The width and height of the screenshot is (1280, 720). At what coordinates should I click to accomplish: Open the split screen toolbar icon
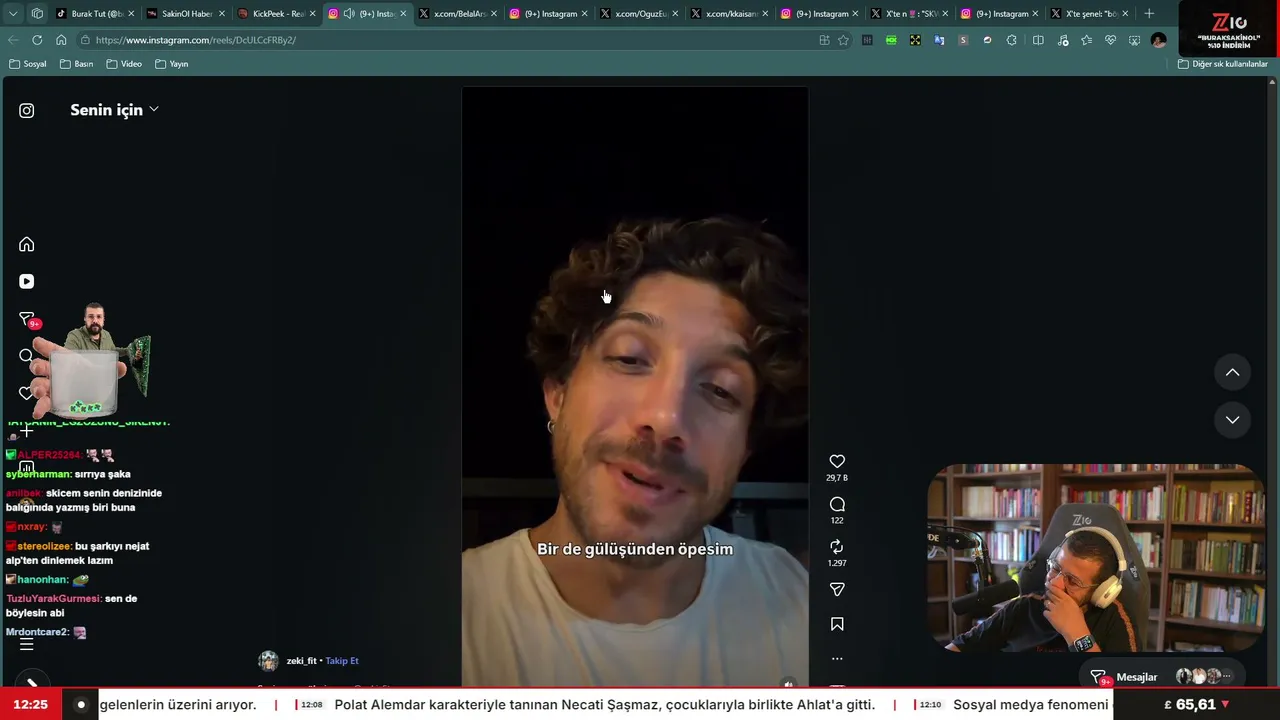pos(1038,40)
